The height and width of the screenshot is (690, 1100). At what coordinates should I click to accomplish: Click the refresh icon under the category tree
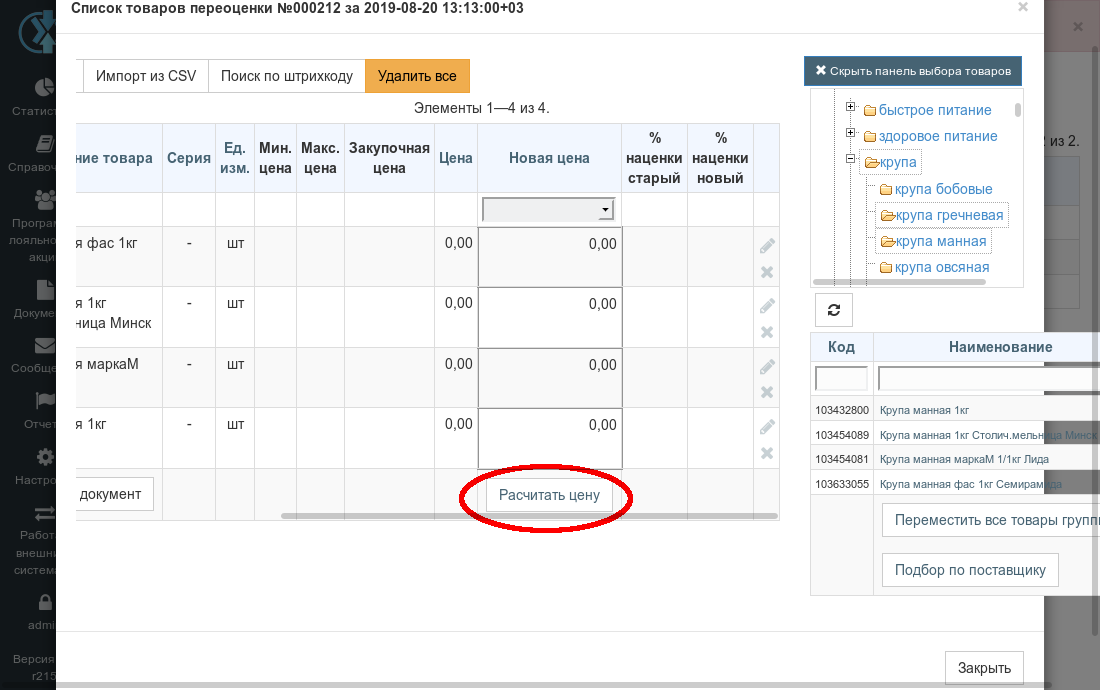click(x=833, y=310)
